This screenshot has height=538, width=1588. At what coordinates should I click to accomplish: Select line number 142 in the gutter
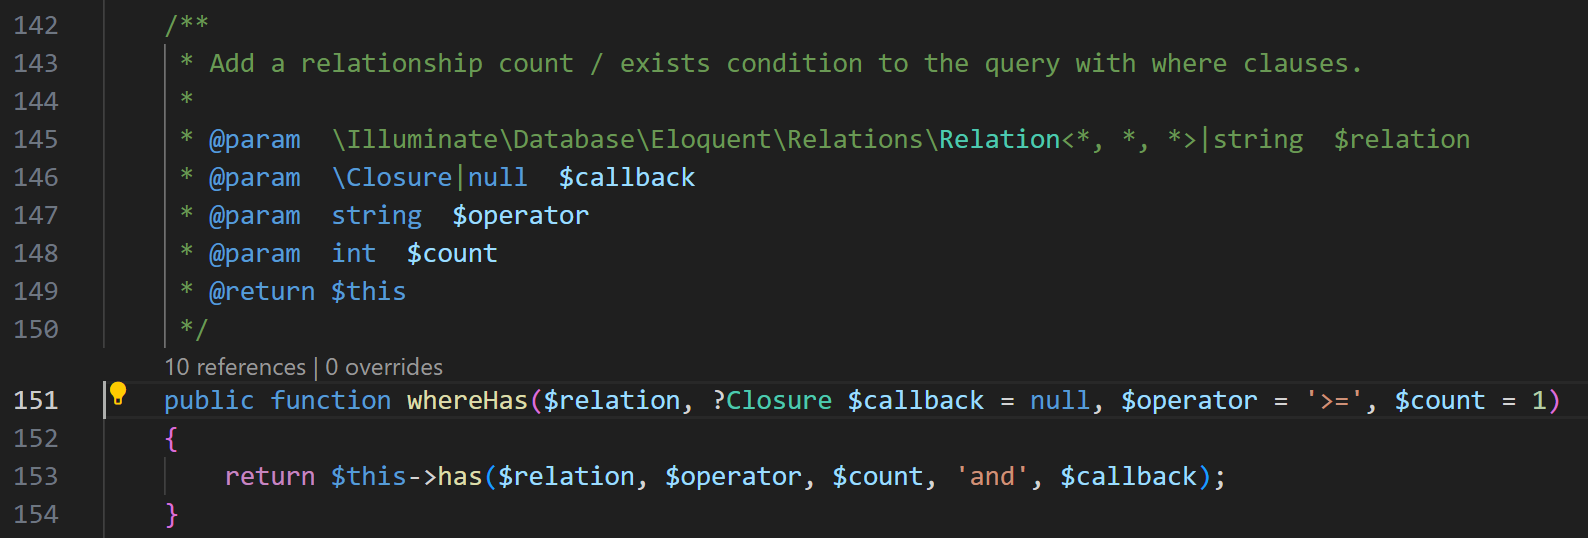coord(36,25)
